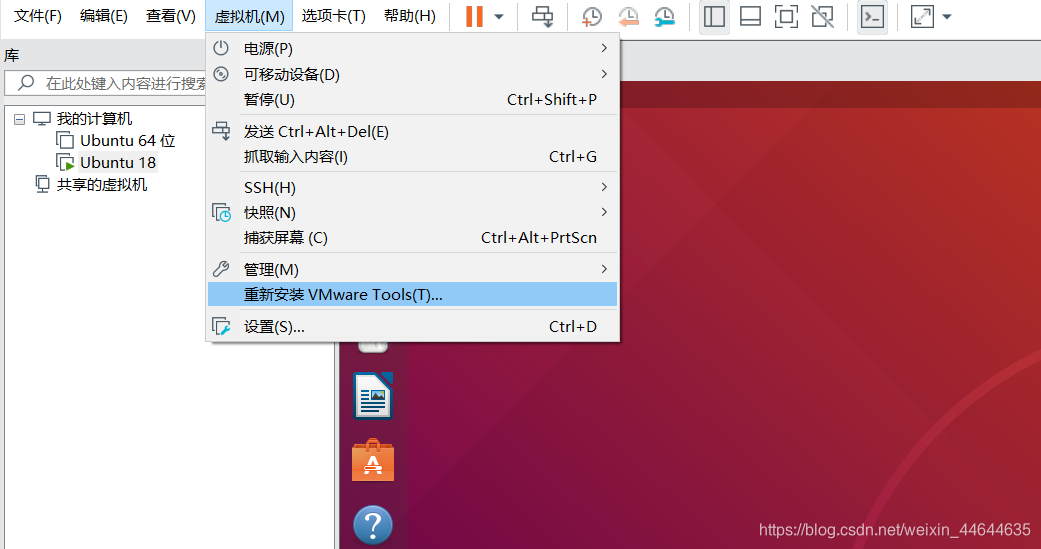Image resolution: width=1041 pixels, height=549 pixels.
Task: Open the 查看(V) menu
Action: click(171, 16)
